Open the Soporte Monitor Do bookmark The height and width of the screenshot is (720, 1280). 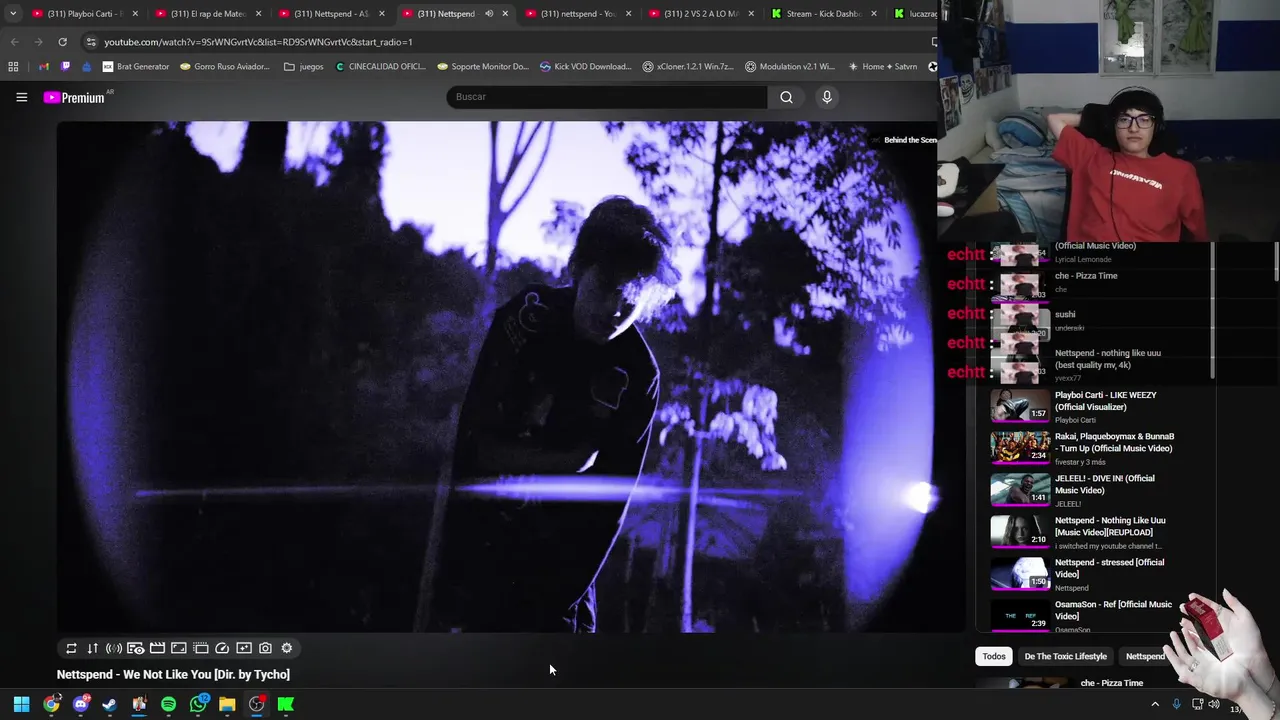(483, 67)
